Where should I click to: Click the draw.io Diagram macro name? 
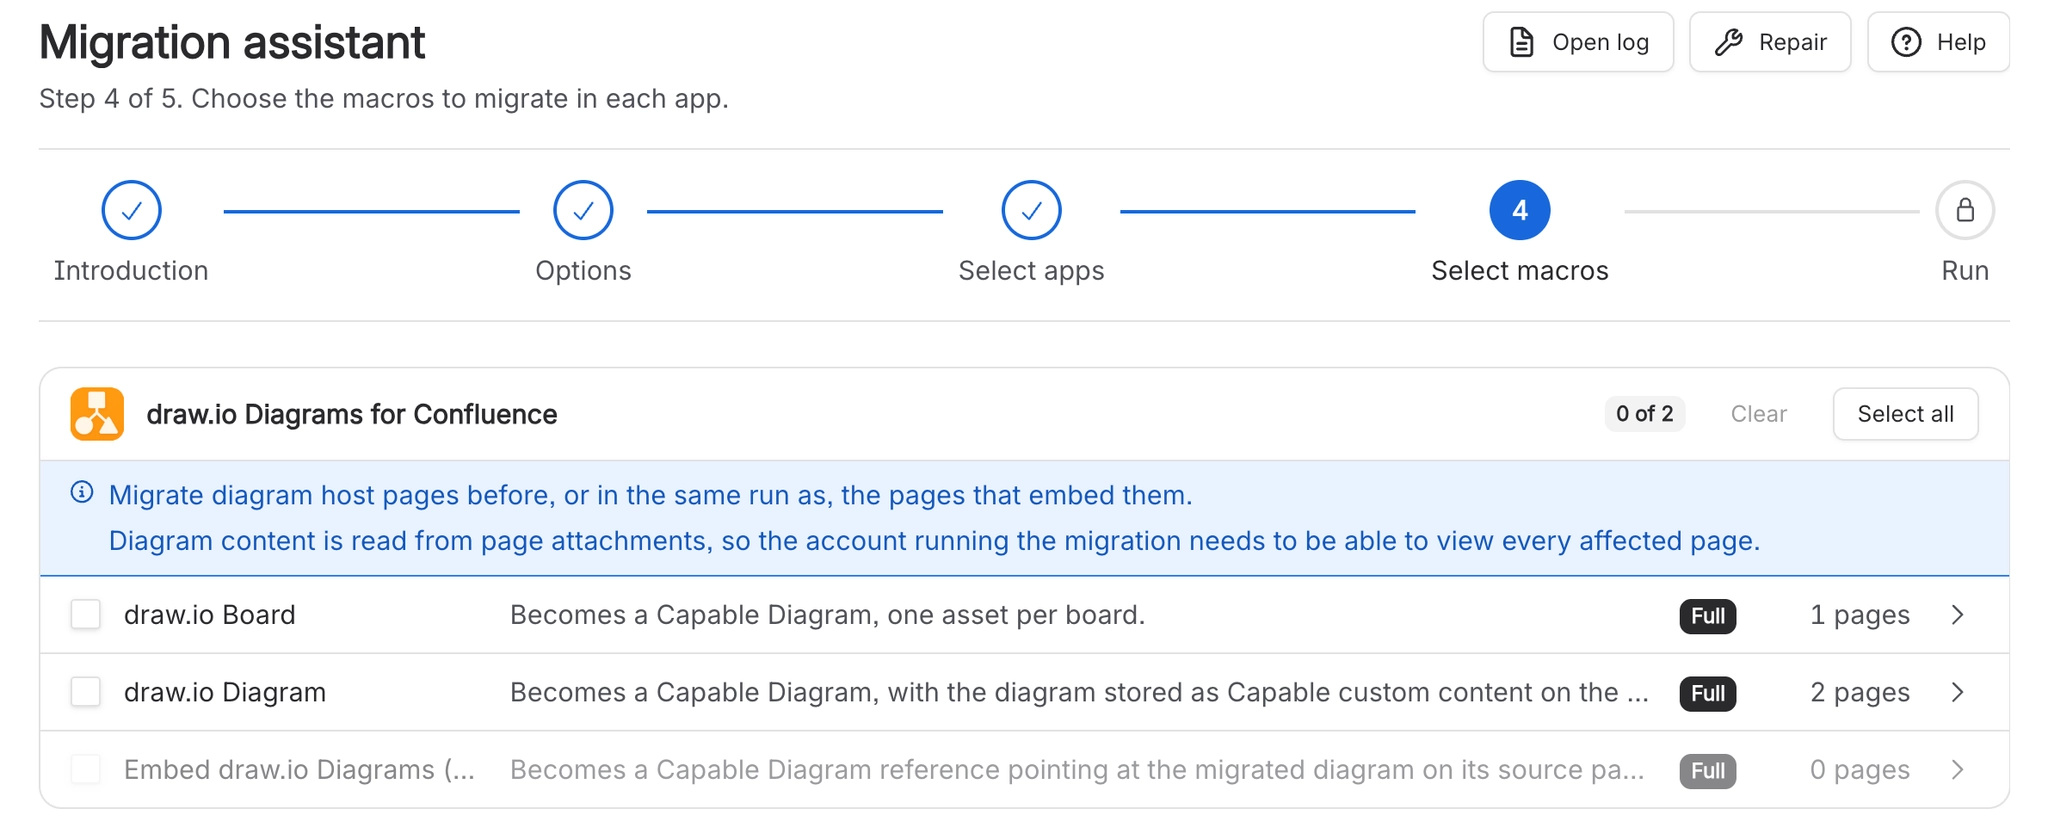coord(225,692)
